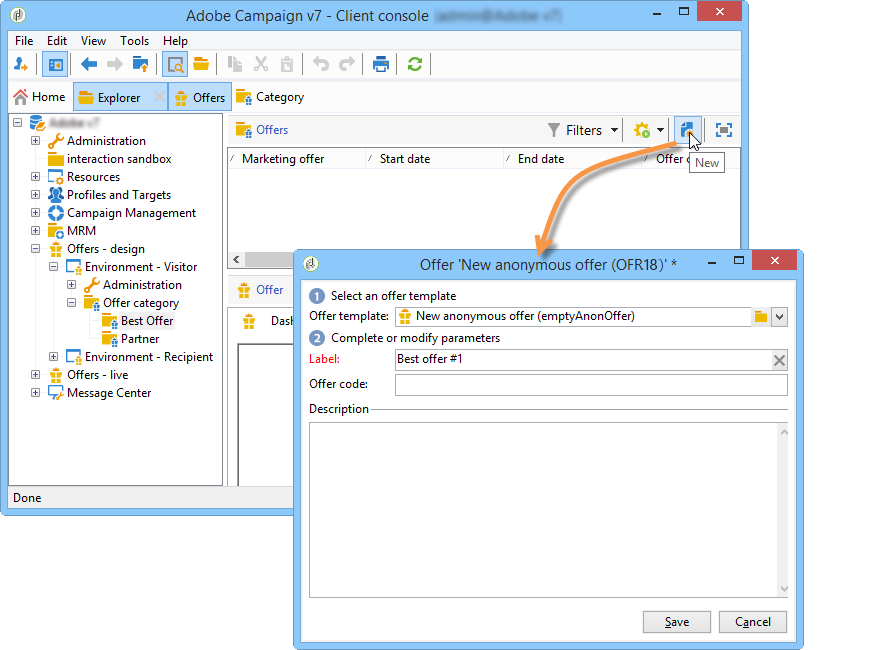Select the Partner tree folder
The height and width of the screenshot is (650, 894).
pos(131,339)
